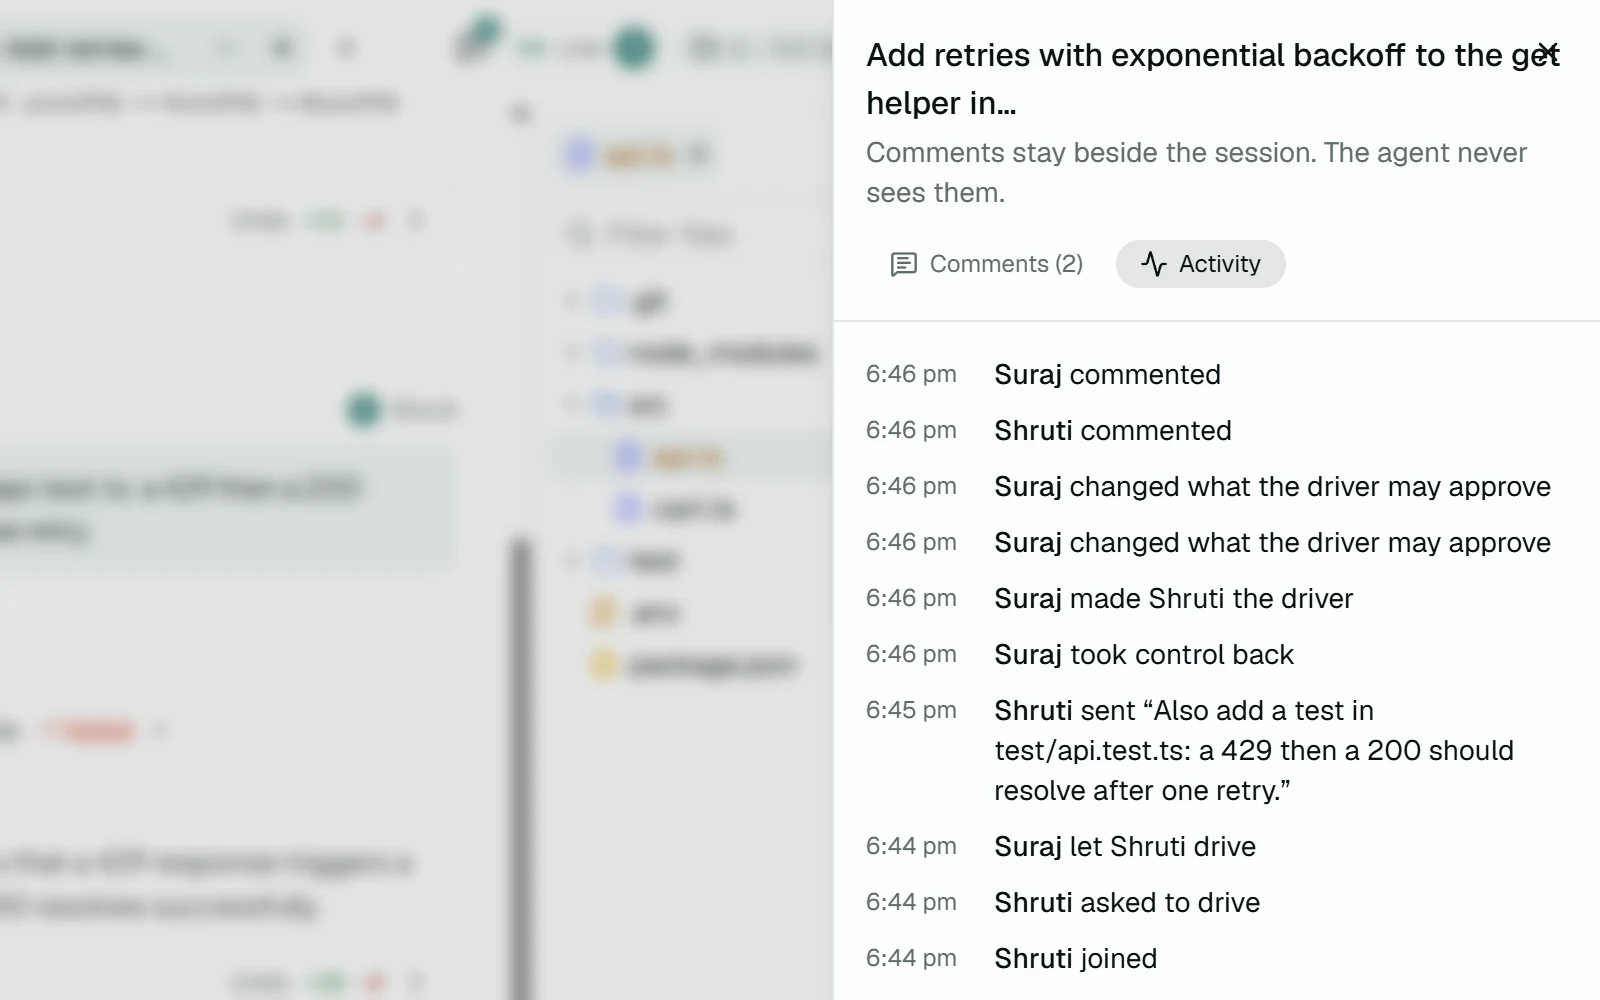Click the comments speech-bubble icon
1600x1000 pixels.
point(903,264)
